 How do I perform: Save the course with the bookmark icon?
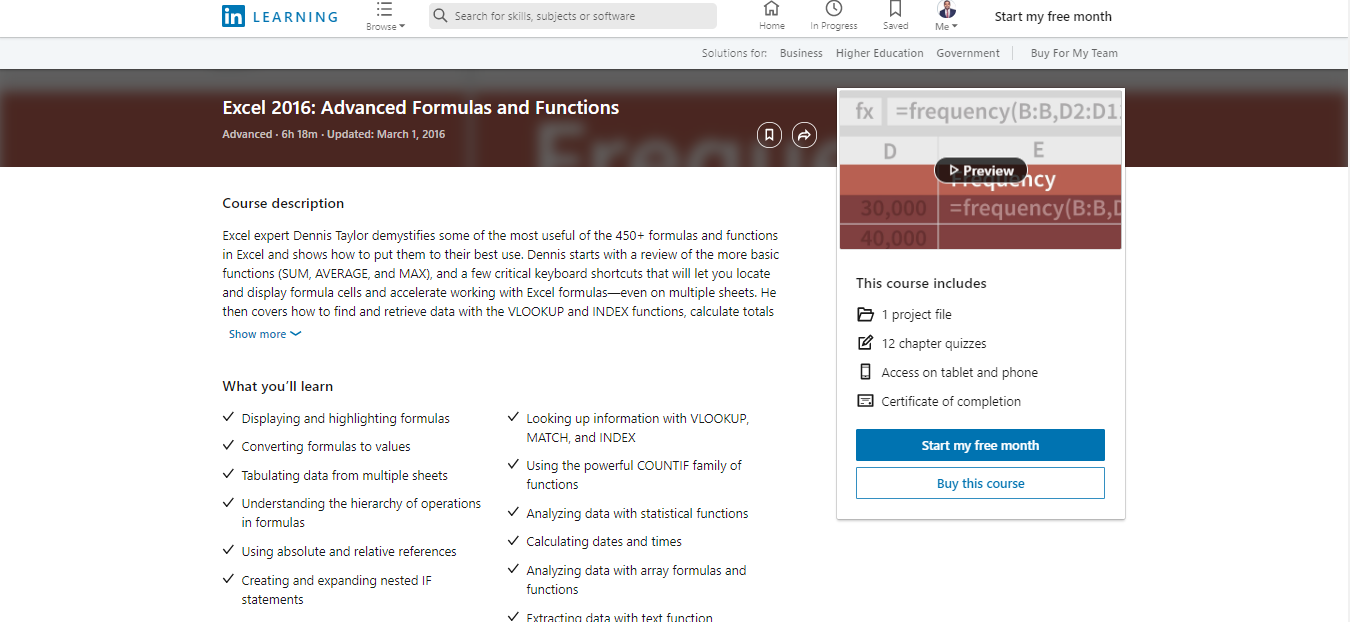click(x=769, y=134)
